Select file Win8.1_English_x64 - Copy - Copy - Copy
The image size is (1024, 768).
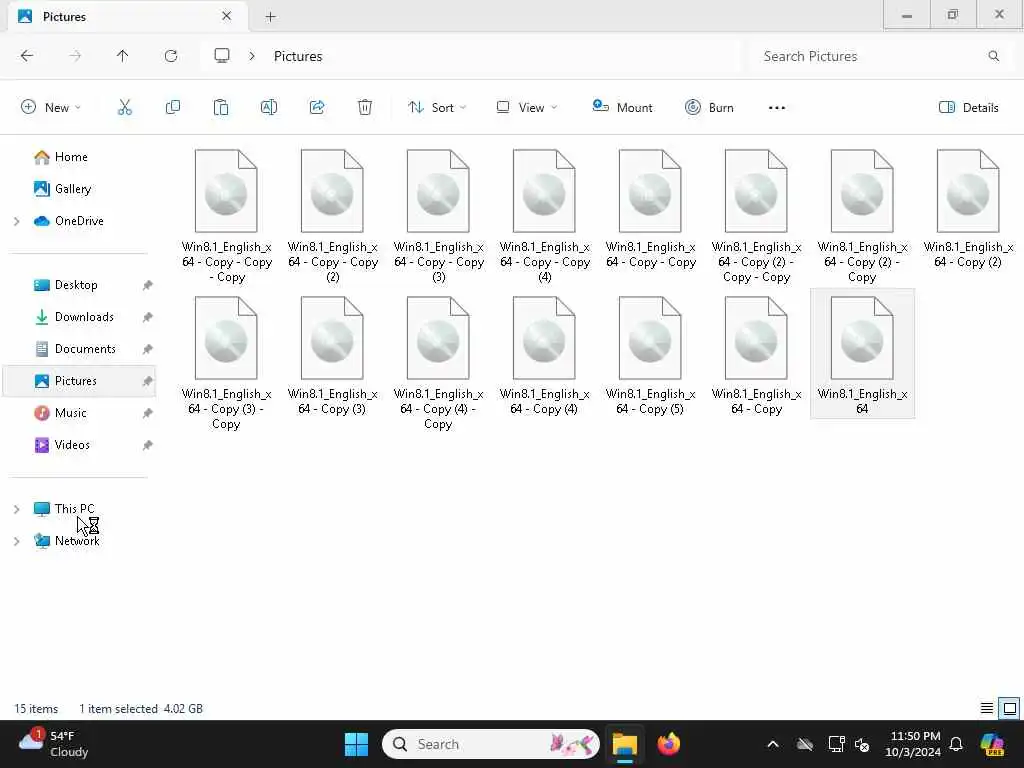226,216
